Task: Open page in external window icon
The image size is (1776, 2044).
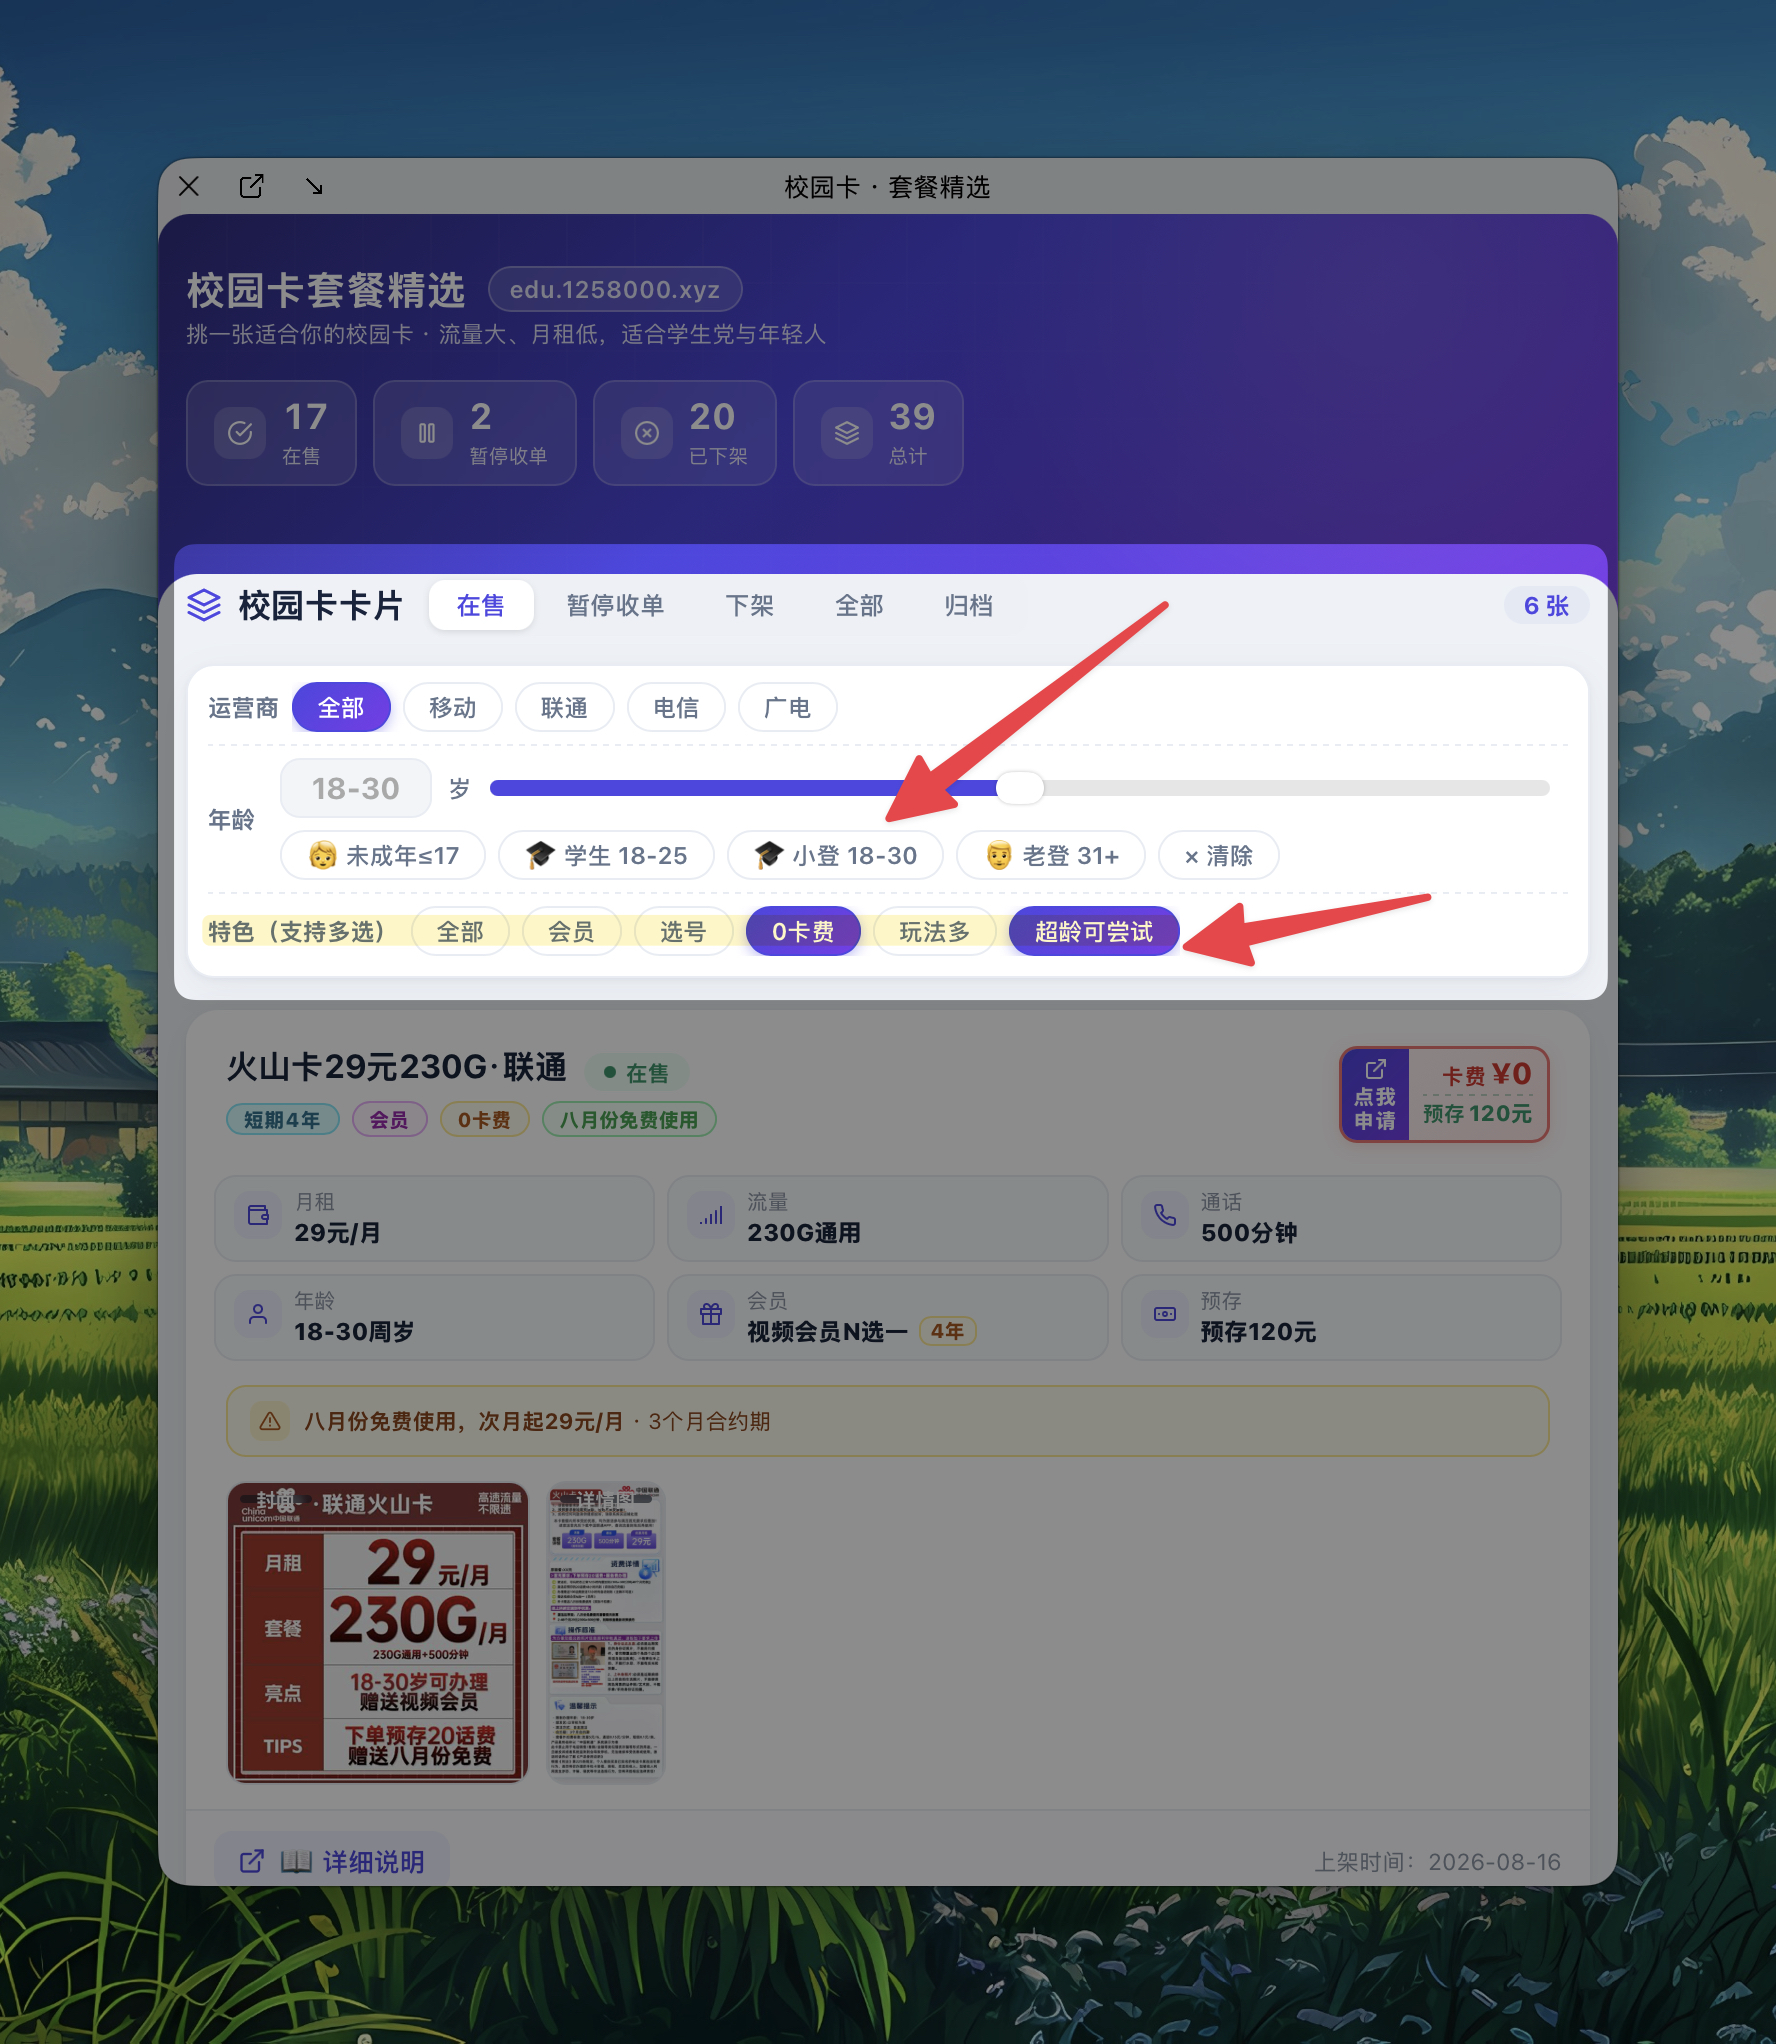Action: 251,186
